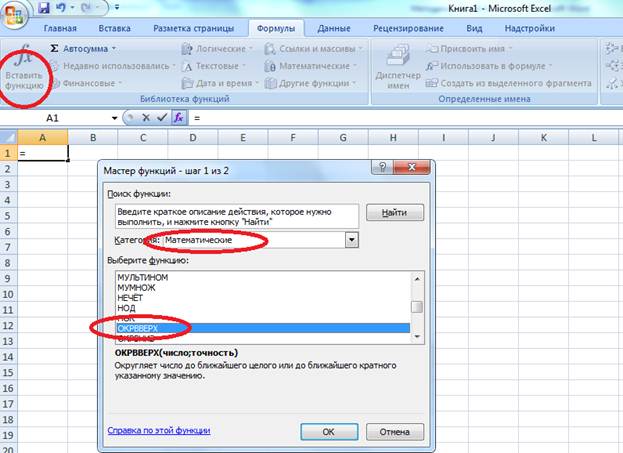Open Дата и время functions menu
This screenshot has height=453, width=623.
pos(220,83)
